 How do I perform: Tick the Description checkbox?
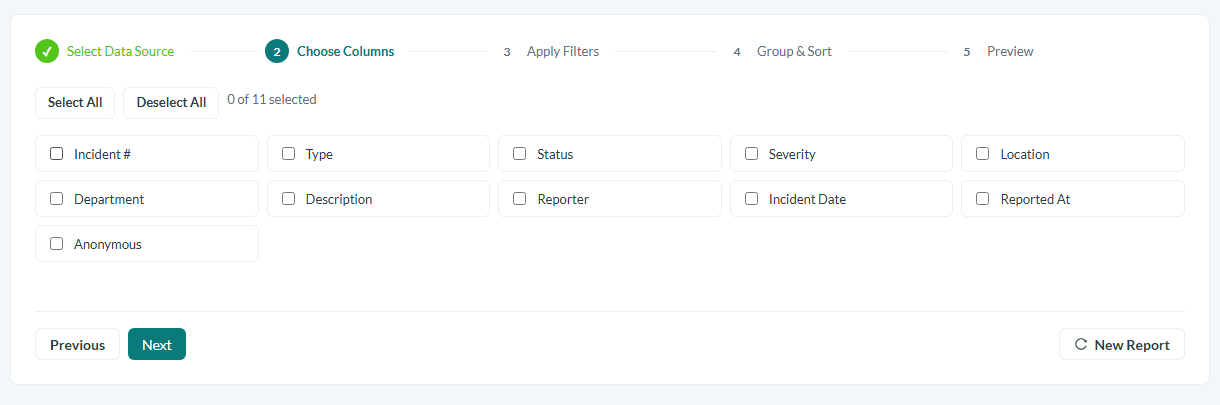coord(288,199)
